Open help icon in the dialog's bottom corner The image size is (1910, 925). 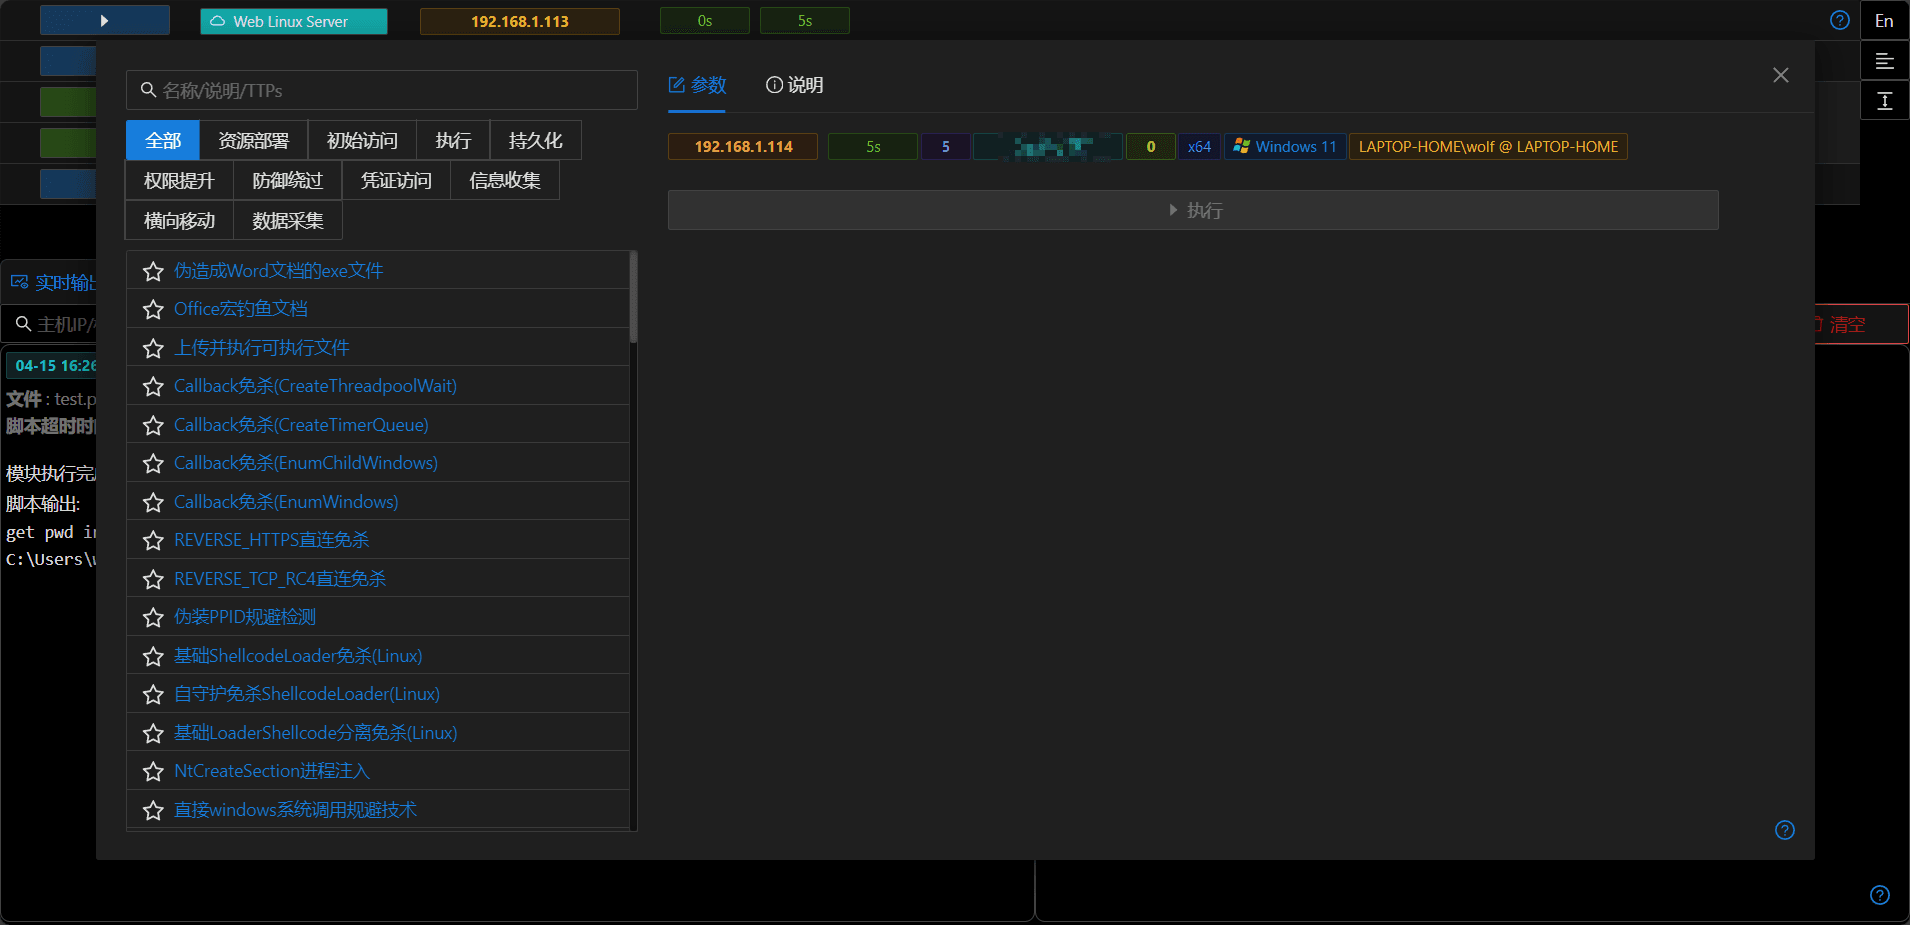pos(1785,830)
